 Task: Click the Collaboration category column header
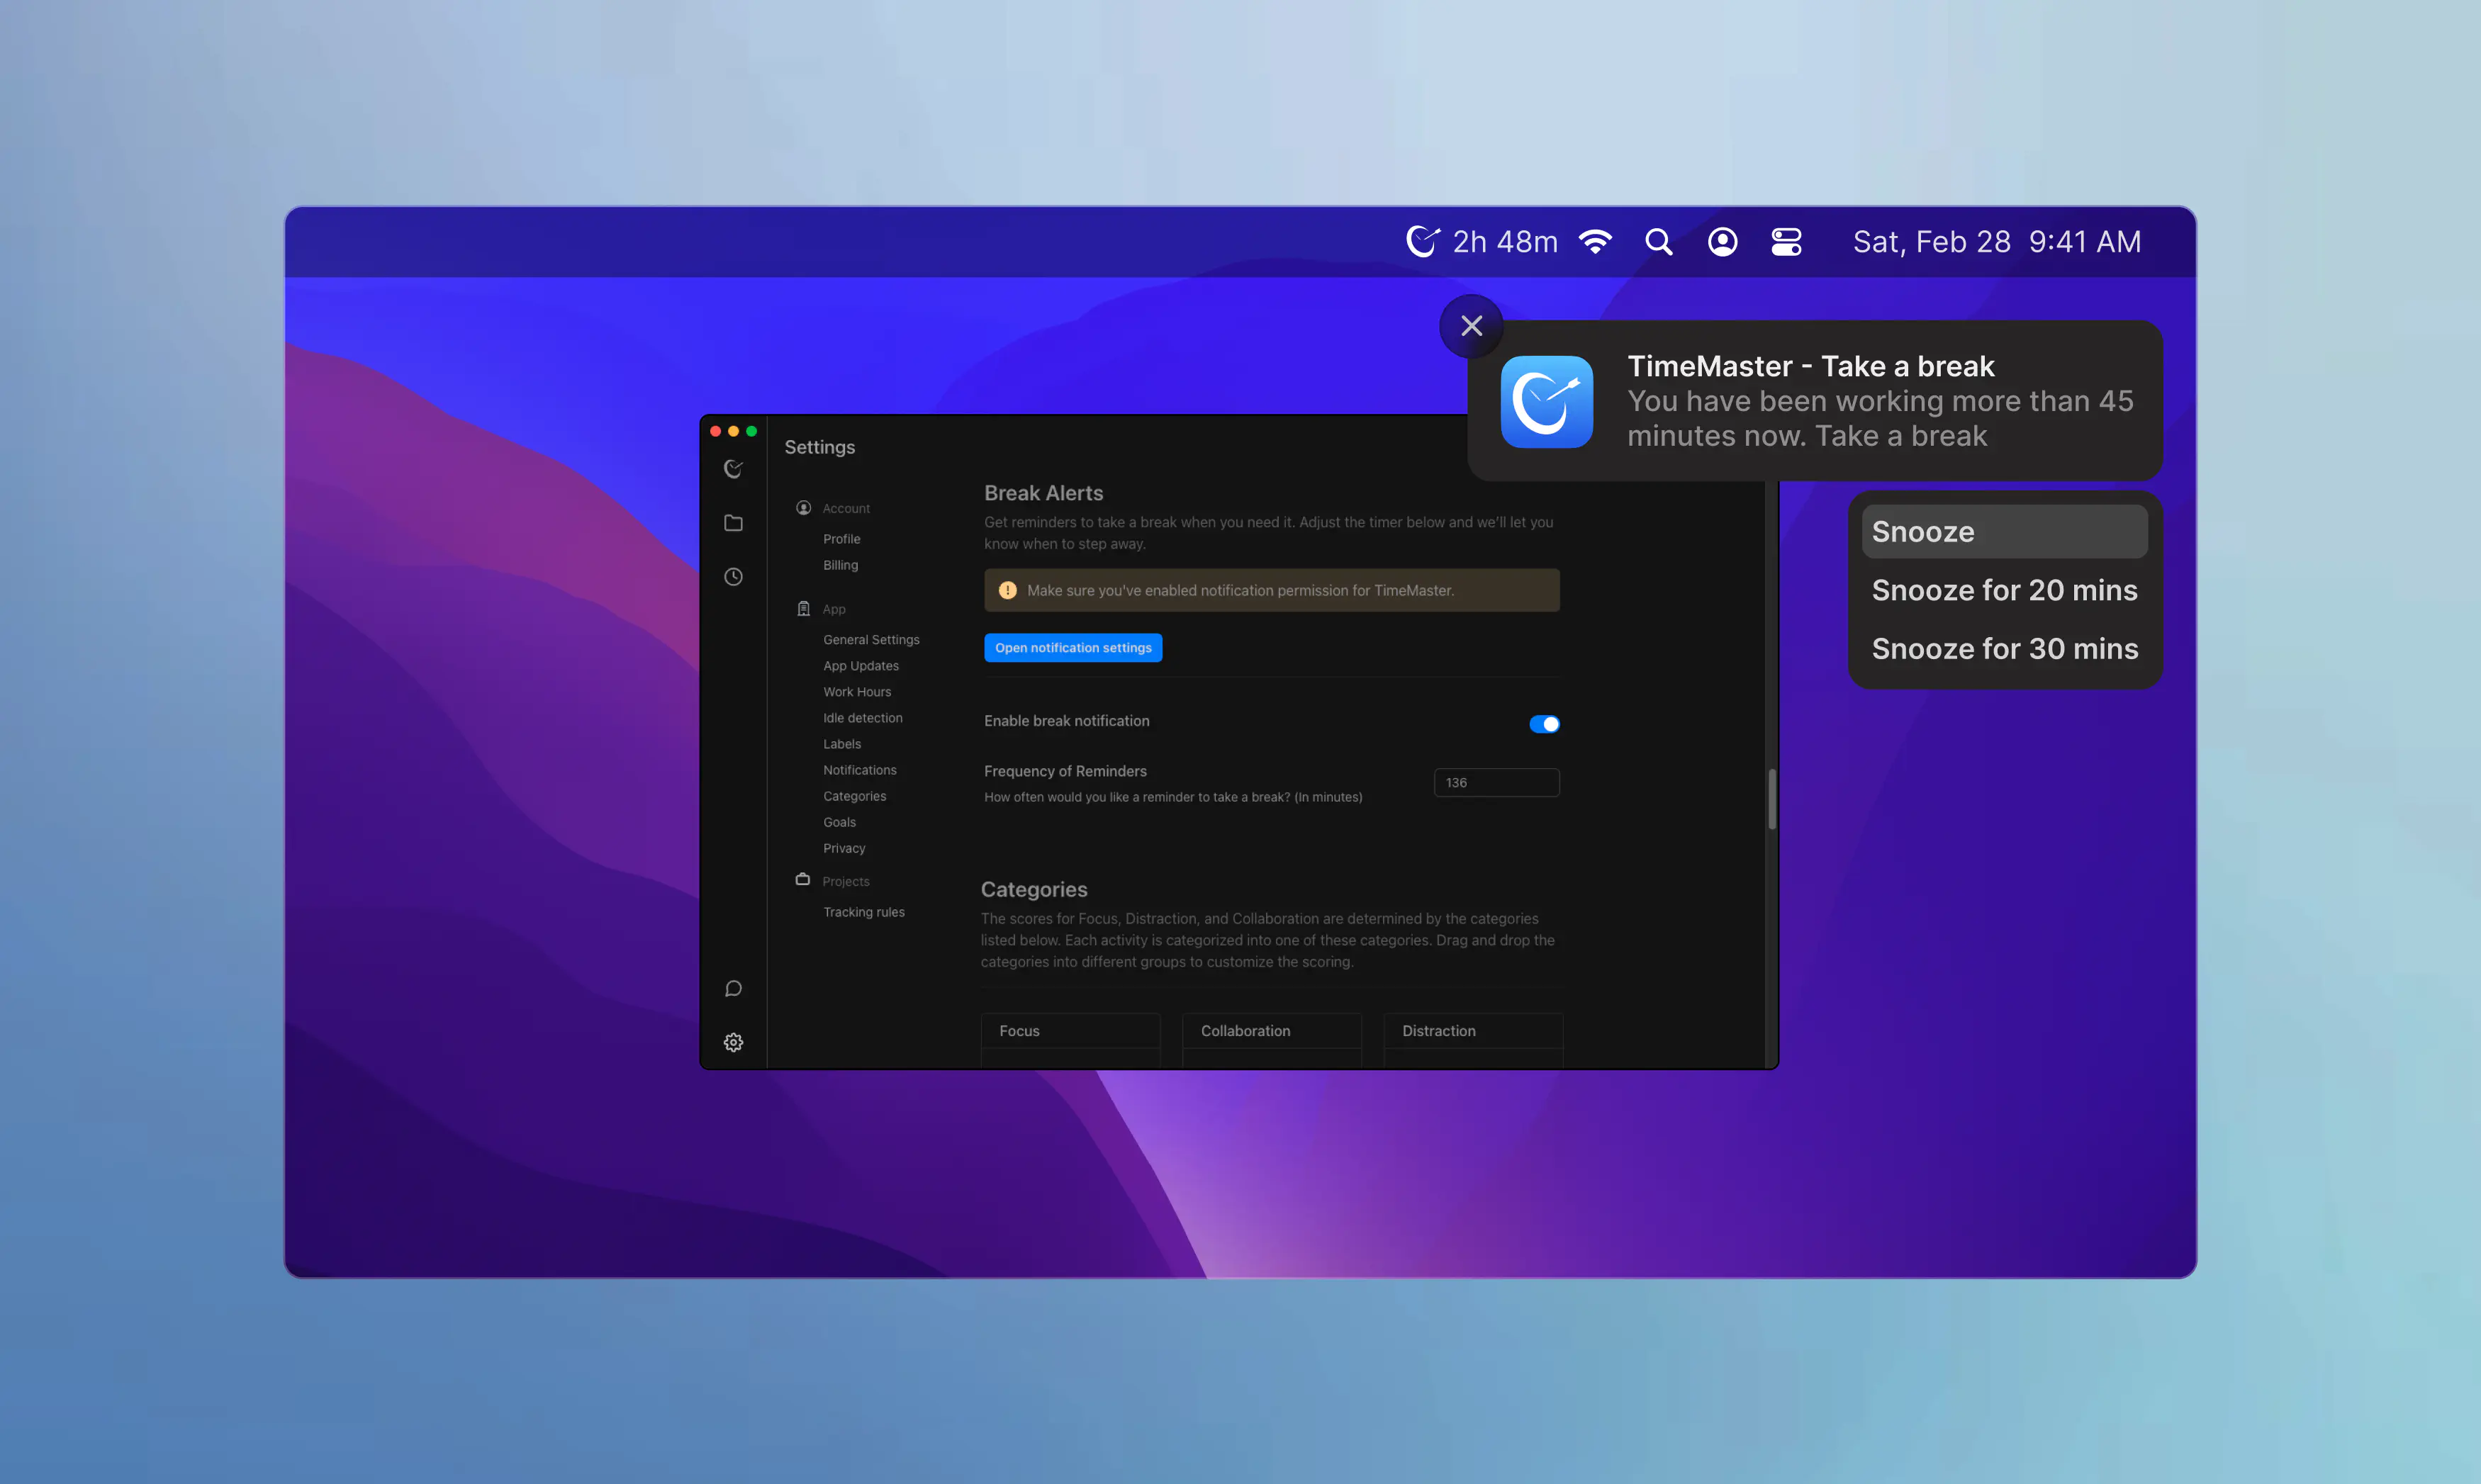(x=1271, y=1031)
